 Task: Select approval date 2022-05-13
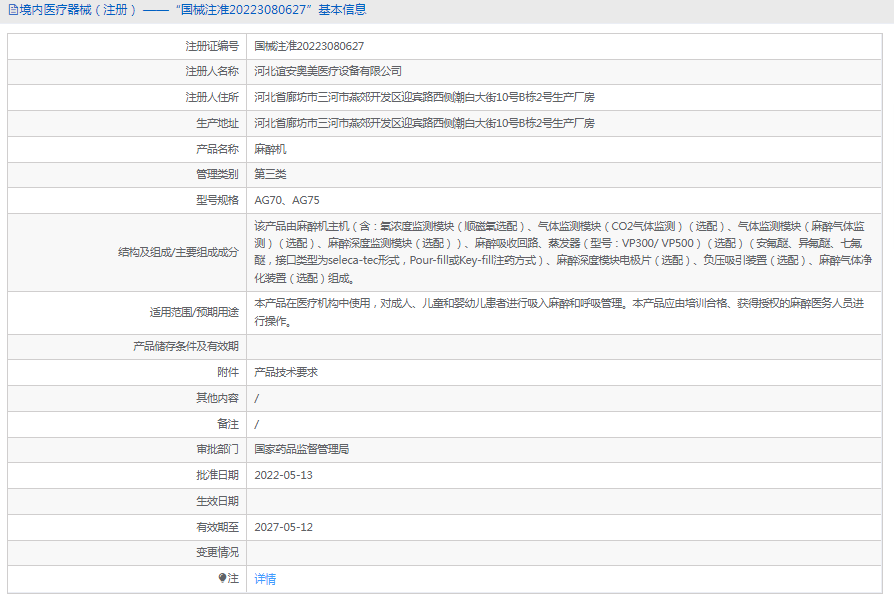click(x=283, y=475)
